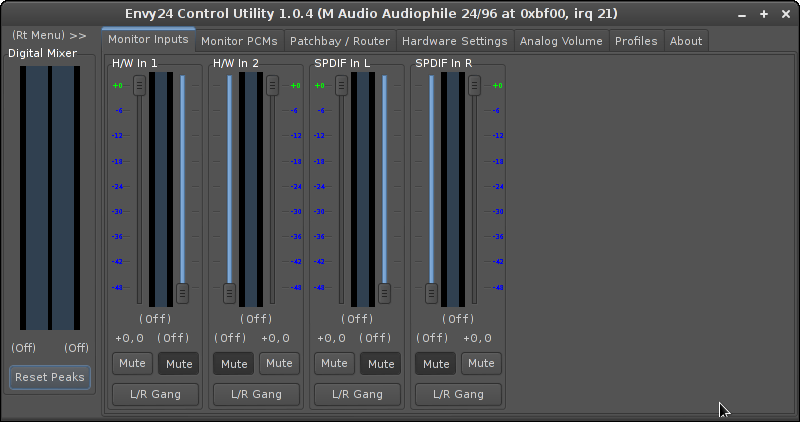Click the Digital Mixer peak meter
This screenshot has height=422, width=800.
pyautogui.click(x=50, y=198)
